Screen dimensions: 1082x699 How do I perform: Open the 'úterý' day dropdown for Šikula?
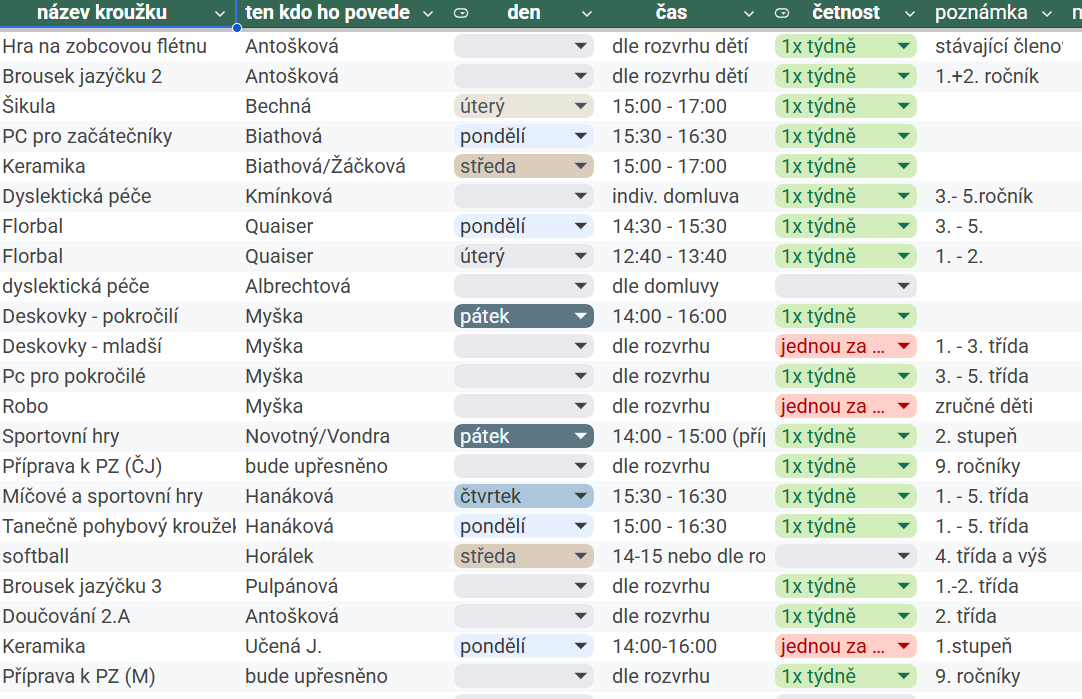[524, 106]
